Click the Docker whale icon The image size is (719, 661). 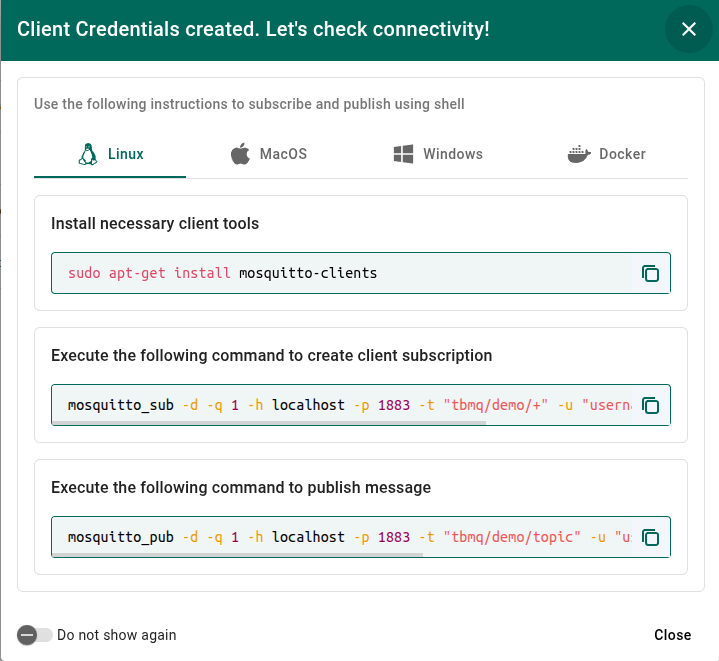tap(579, 154)
